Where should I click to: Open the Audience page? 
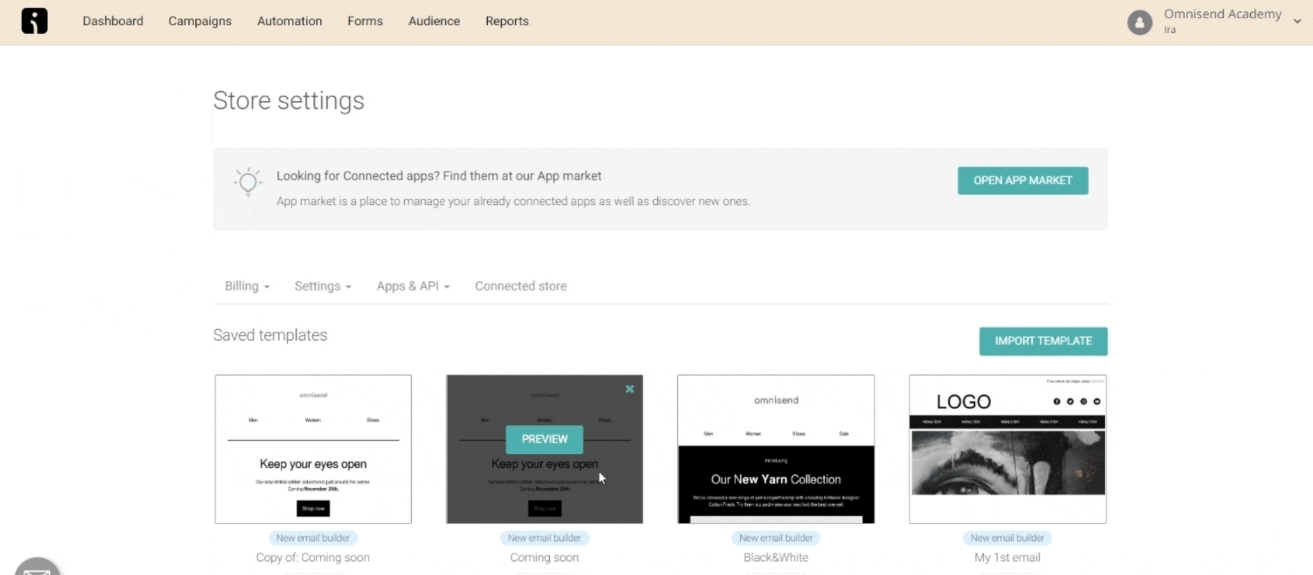(x=434, y=21)
